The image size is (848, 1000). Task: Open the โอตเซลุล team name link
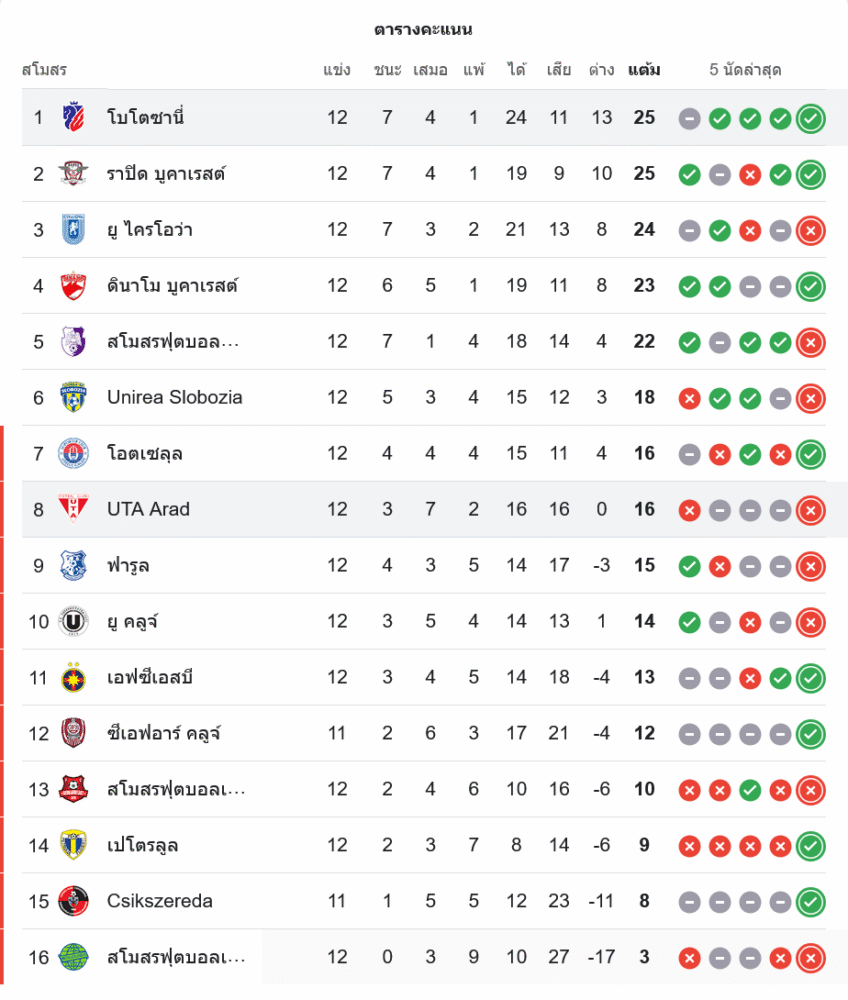(144, 454)
